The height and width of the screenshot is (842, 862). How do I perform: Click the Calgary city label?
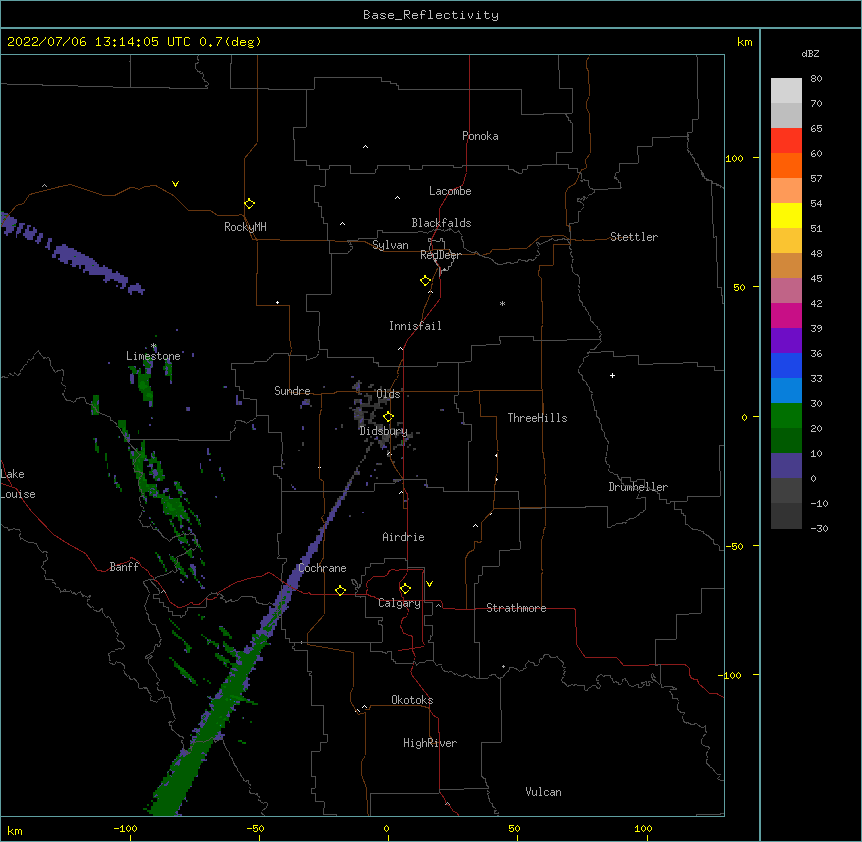[399, 603]
